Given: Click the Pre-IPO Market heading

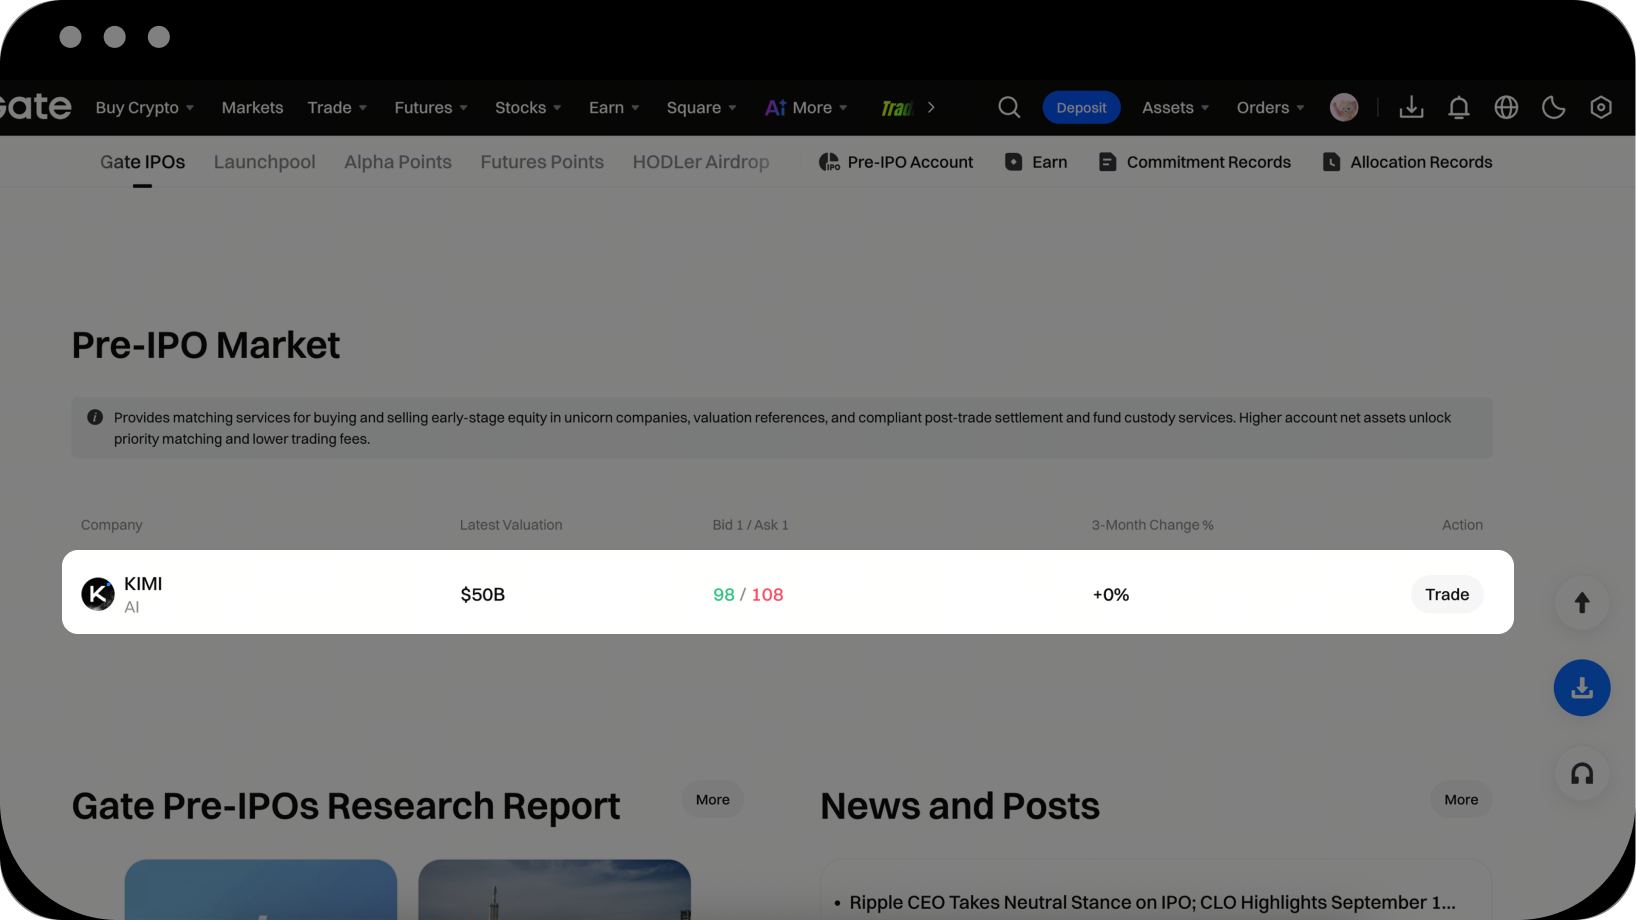Looking at the screenshot, I should pos(206,345).
